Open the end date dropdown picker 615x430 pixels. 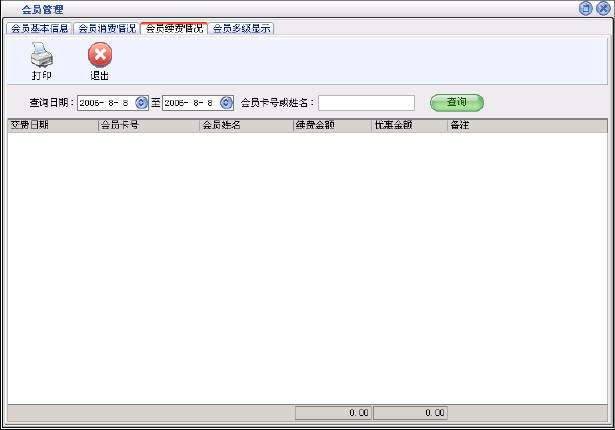tap(226, 103)
